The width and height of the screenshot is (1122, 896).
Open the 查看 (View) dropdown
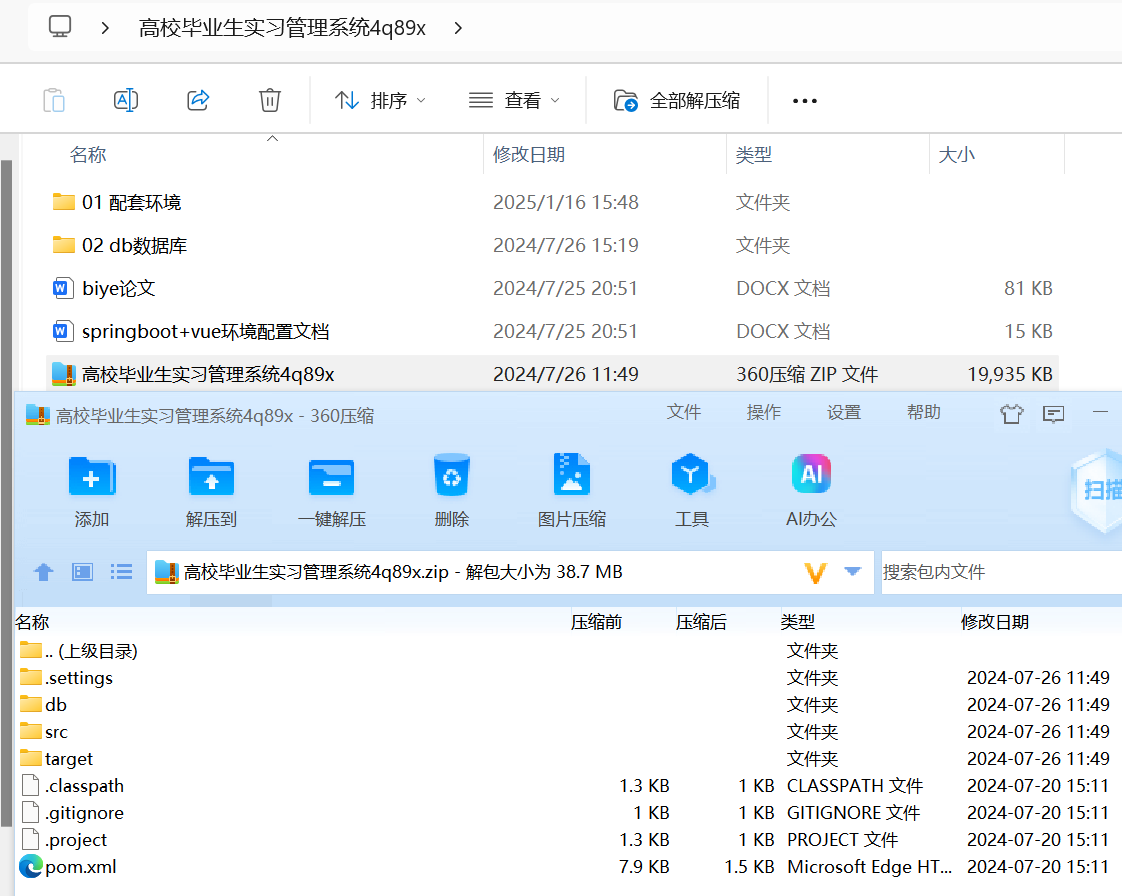point(514,99)
